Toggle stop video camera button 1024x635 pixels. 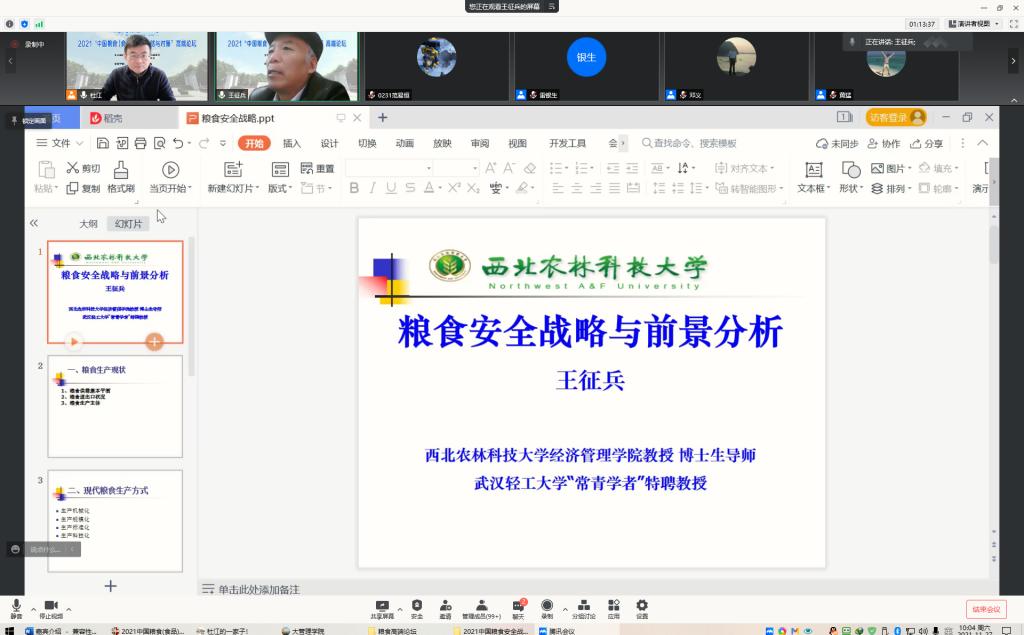tap(51, 606)
